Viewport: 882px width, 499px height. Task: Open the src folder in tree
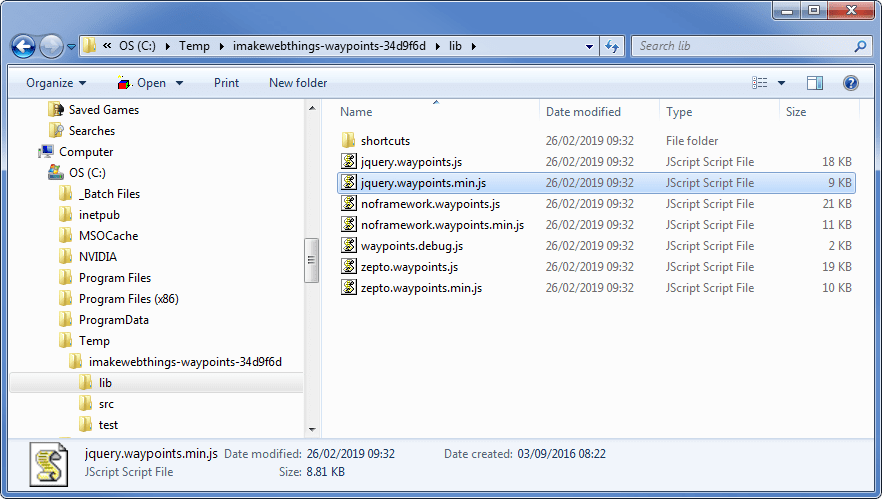coord(106,404)
